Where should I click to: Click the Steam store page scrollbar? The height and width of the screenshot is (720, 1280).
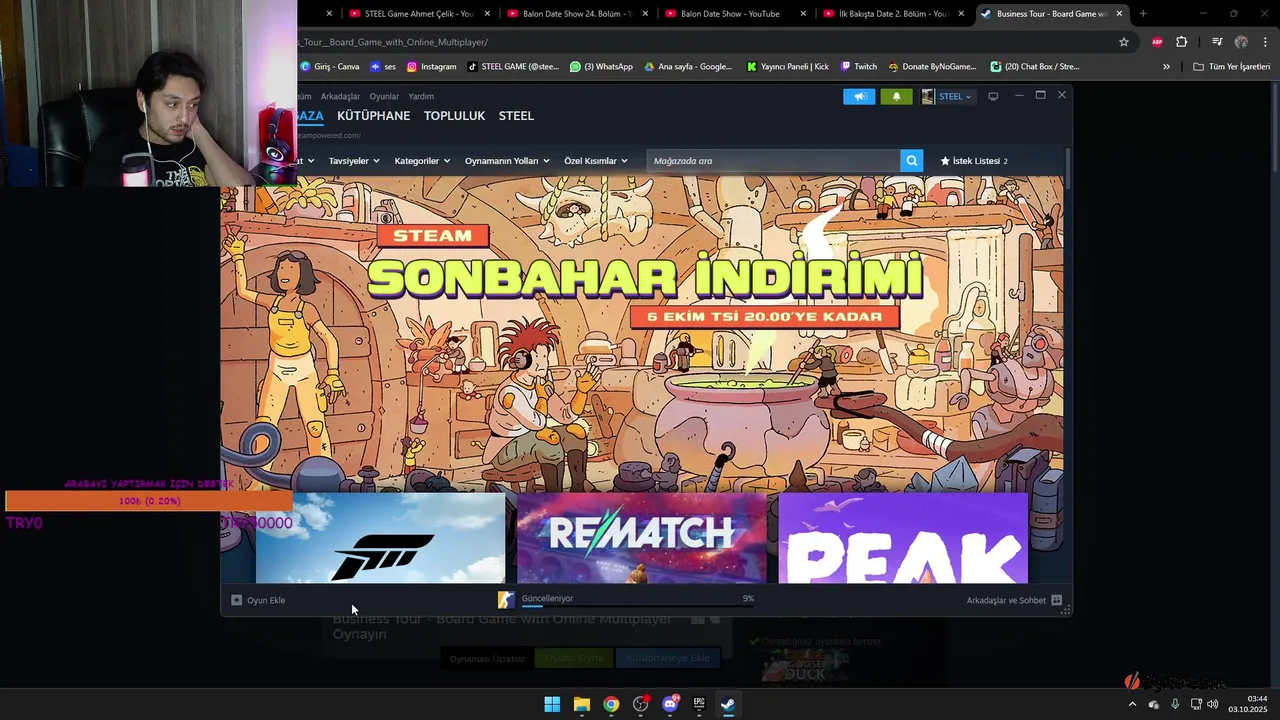point(1068,168)
